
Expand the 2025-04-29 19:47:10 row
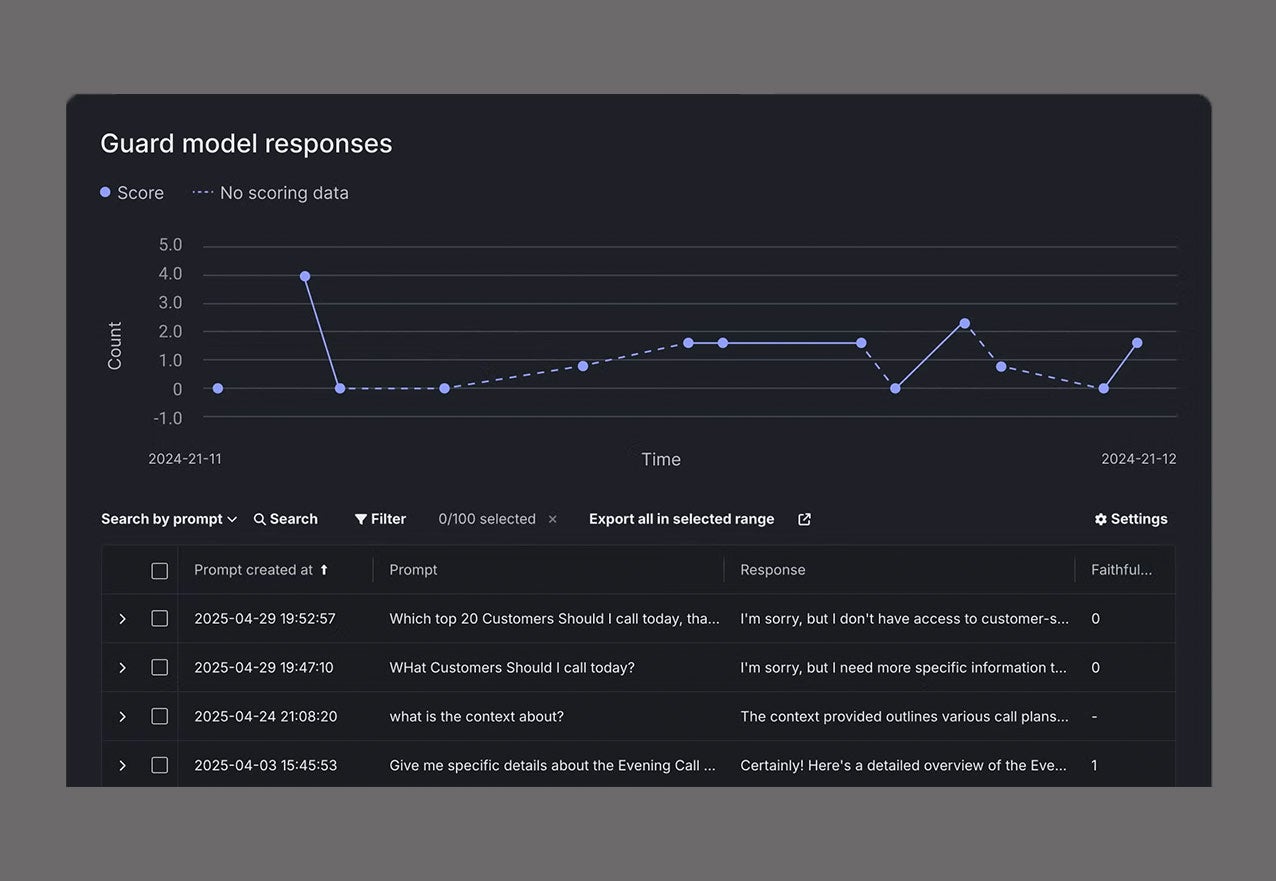coord(122,667)
